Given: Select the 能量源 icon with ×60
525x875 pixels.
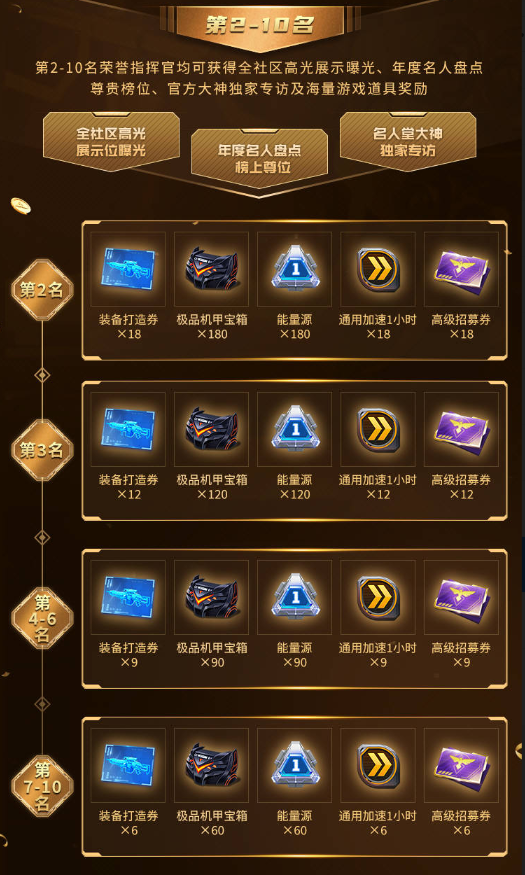Looking at the screenshot, I should 295,765.
